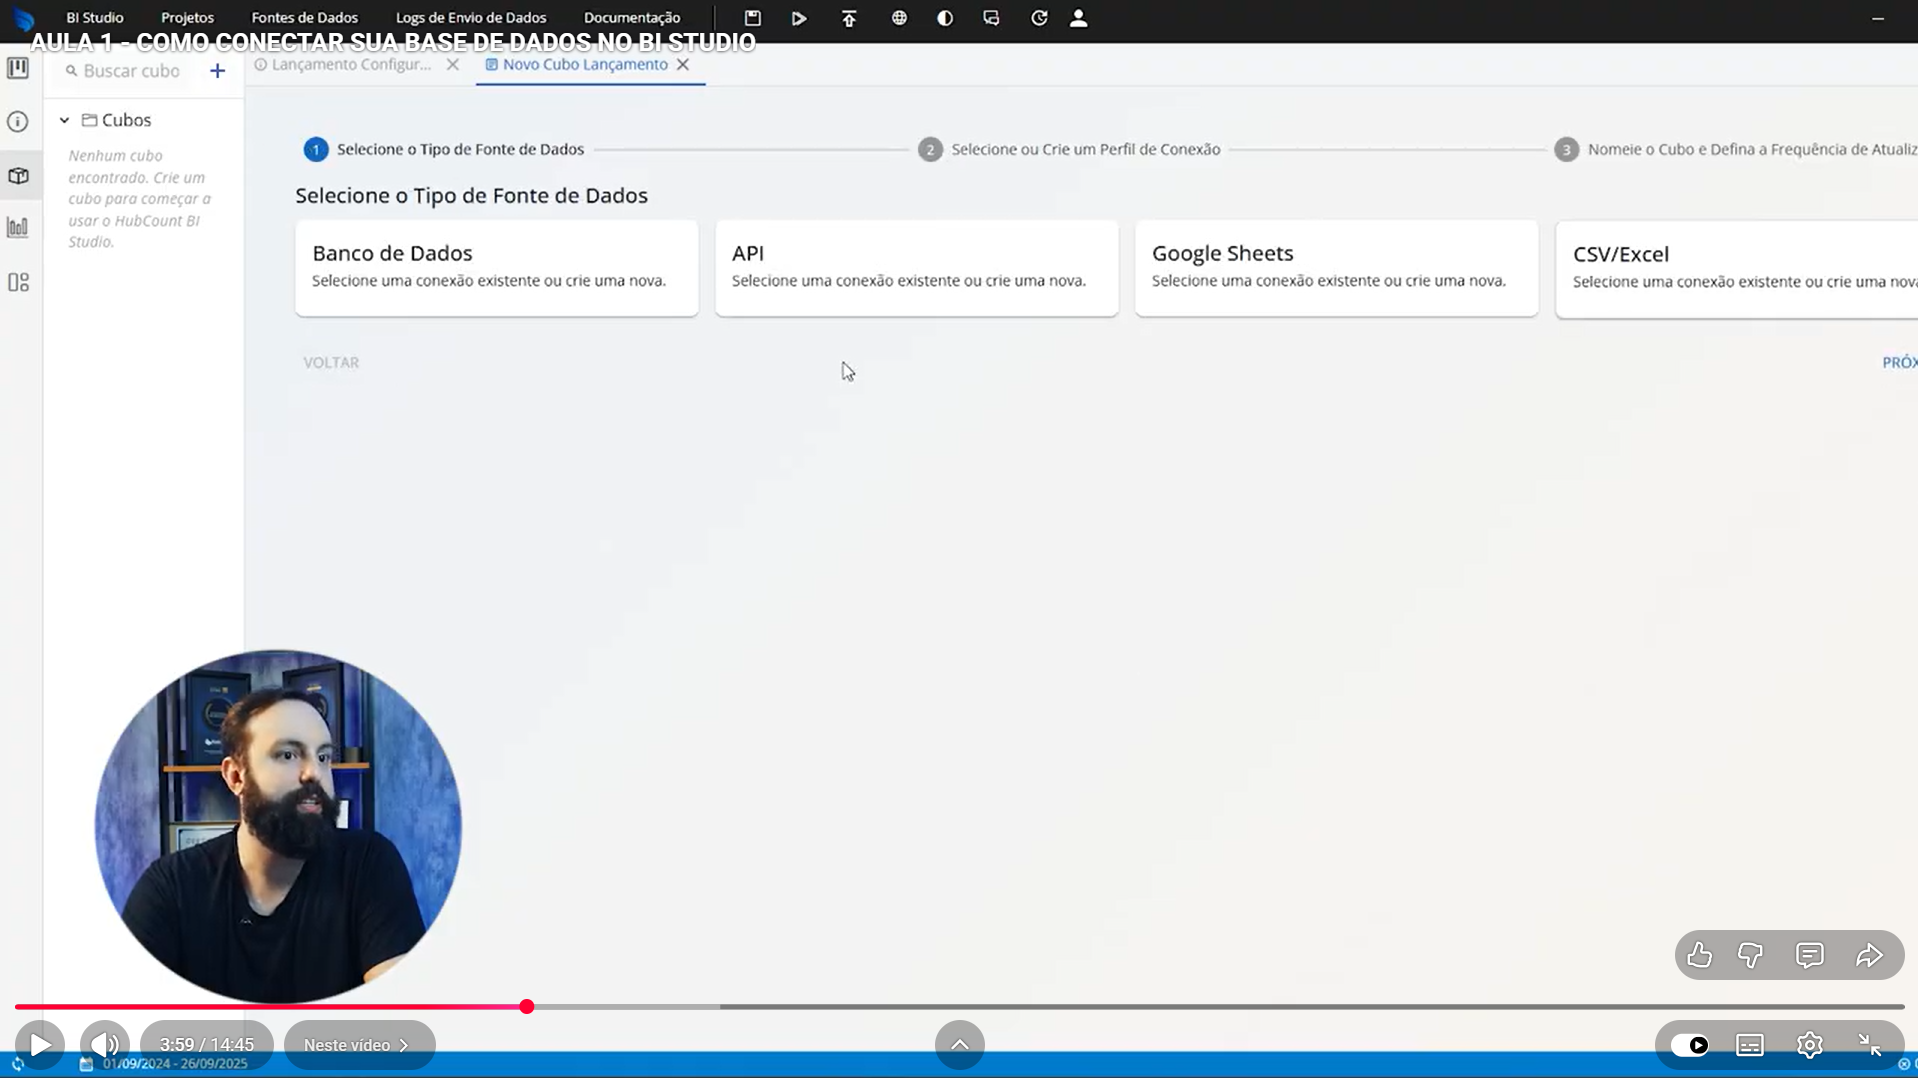Screen dimensions: 1918x1078
Task: Click the sync icon in status bar
Action: pyautogui.click(x=17, y=1064)
